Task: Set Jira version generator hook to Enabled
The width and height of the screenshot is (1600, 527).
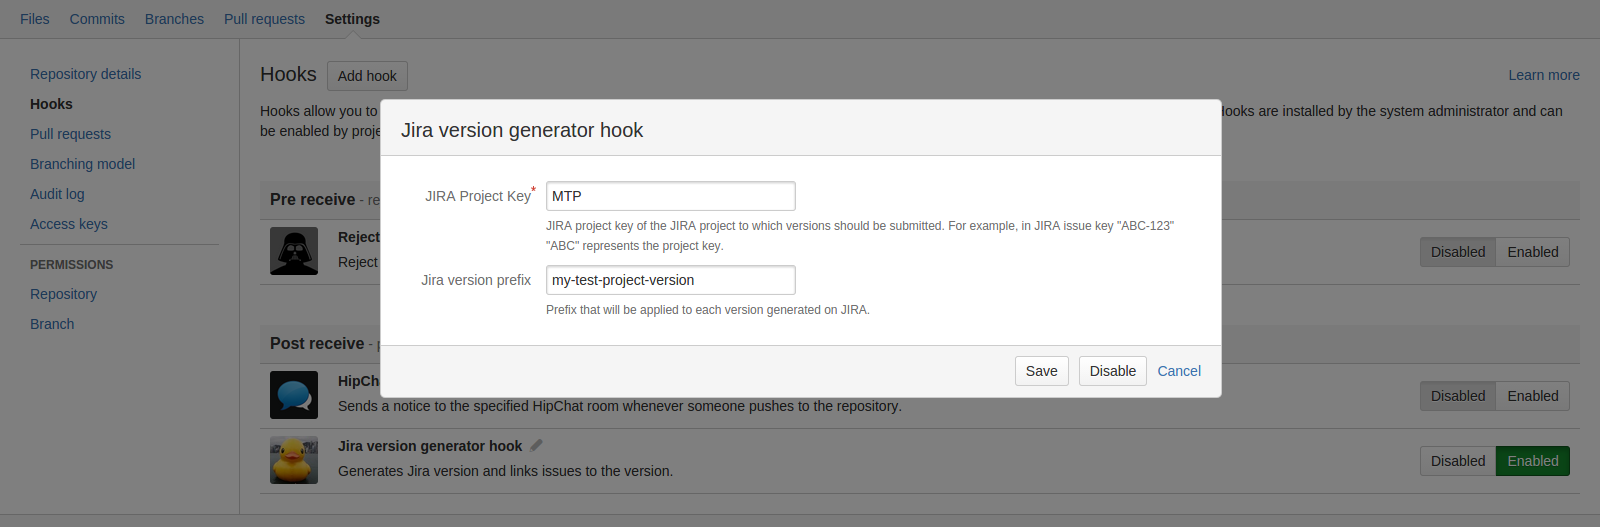Action: pyautogui.click(x=1533, y=461)
